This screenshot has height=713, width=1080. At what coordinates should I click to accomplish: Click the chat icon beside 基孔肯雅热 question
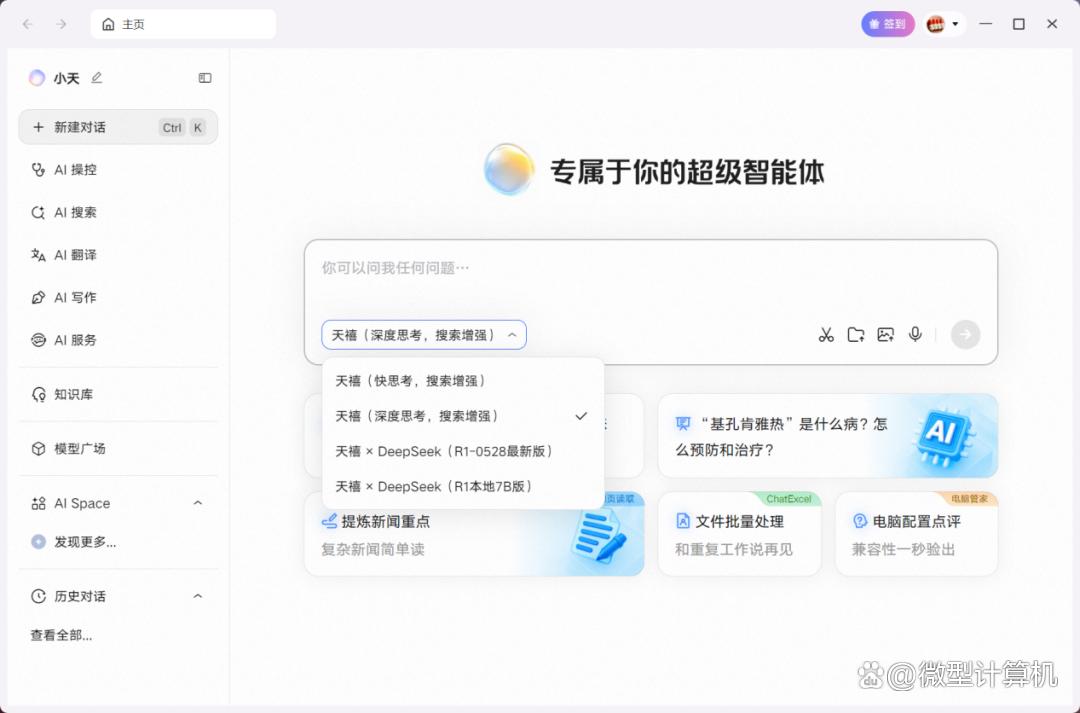tap(683, 423)
